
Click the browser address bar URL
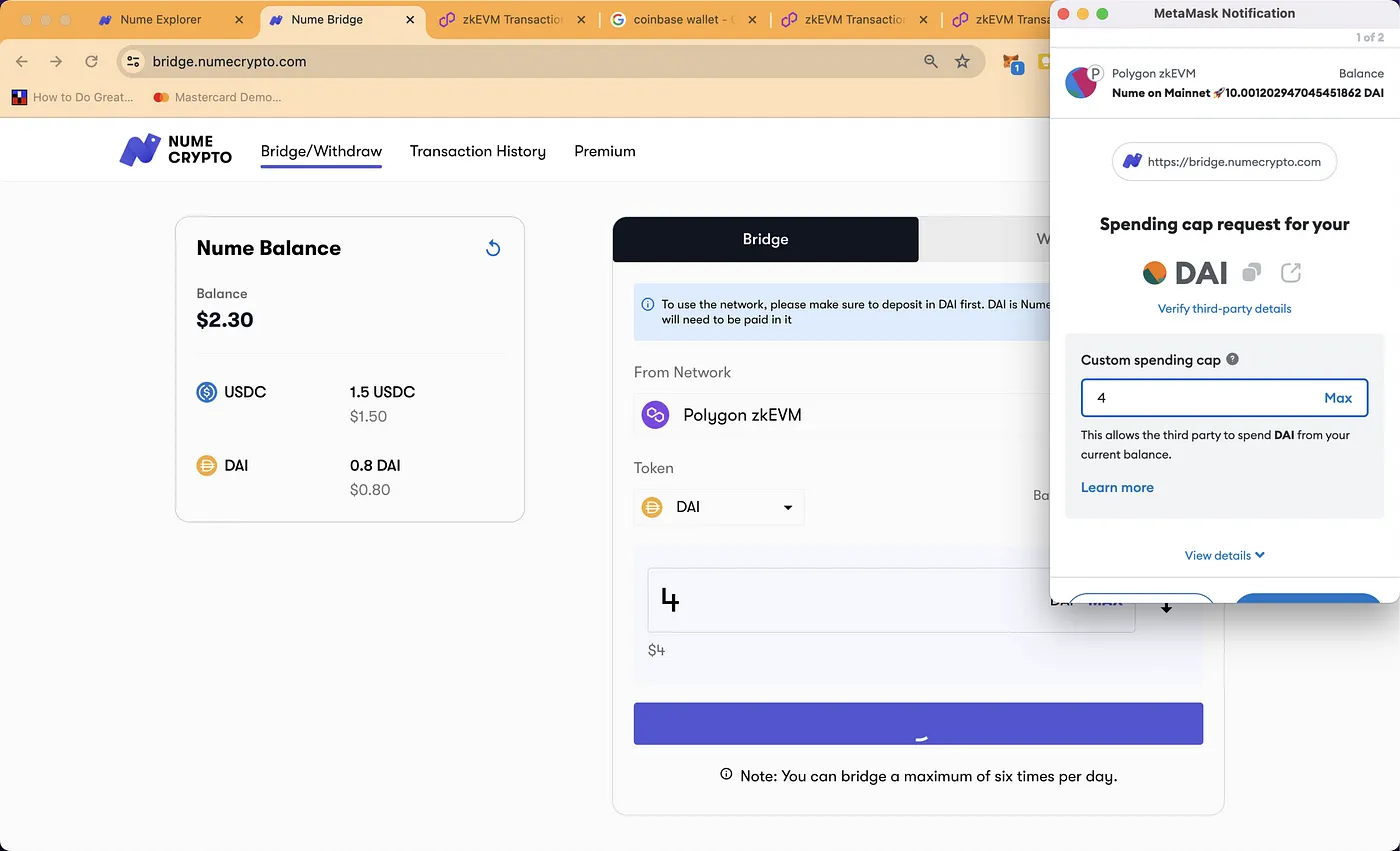(229, 61)
